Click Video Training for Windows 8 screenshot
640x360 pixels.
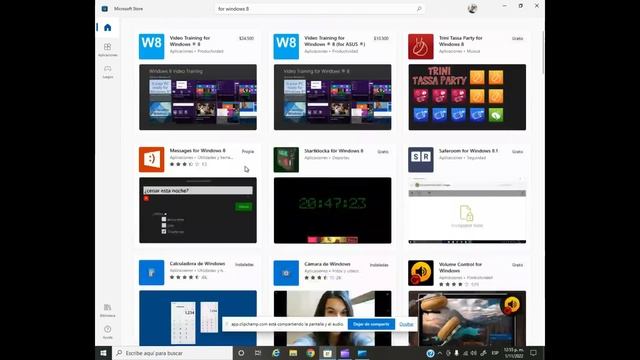tap(198, 97)
